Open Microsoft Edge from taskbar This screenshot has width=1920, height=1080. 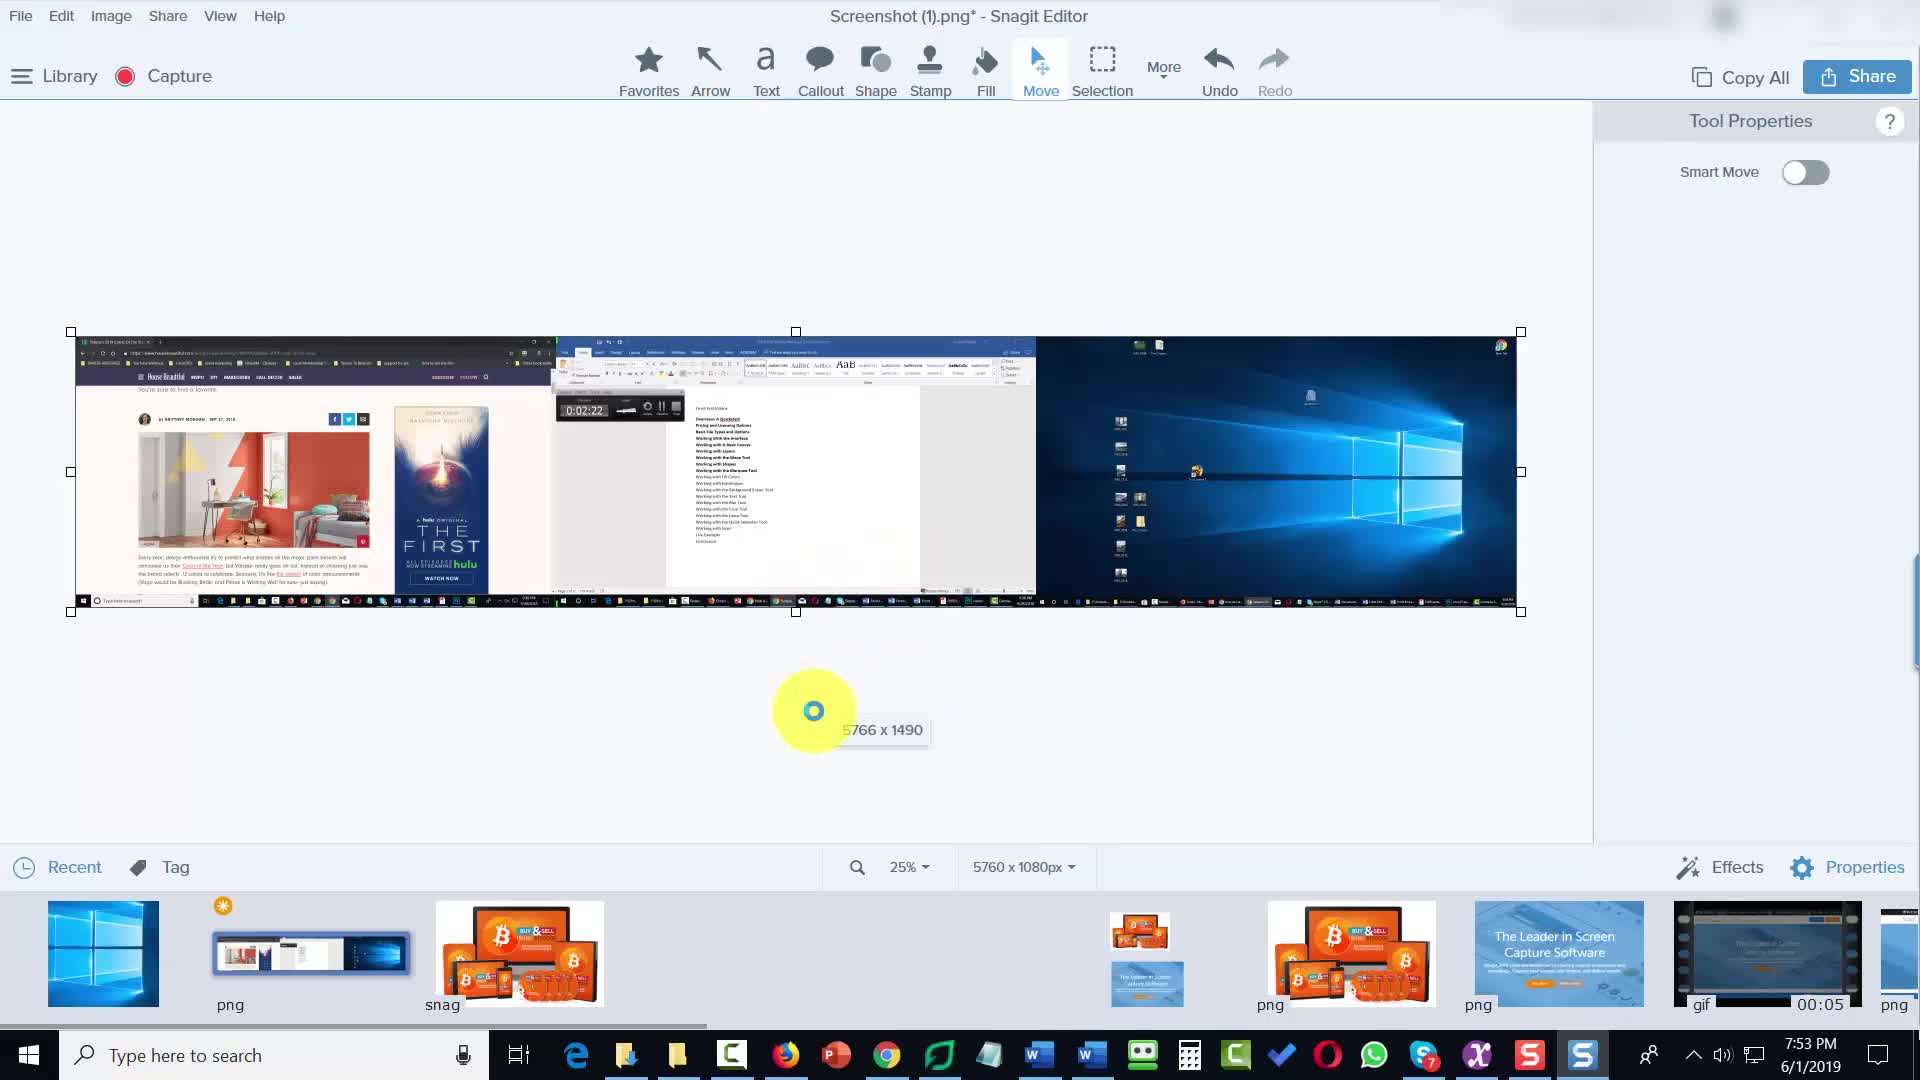(576, 1055)
